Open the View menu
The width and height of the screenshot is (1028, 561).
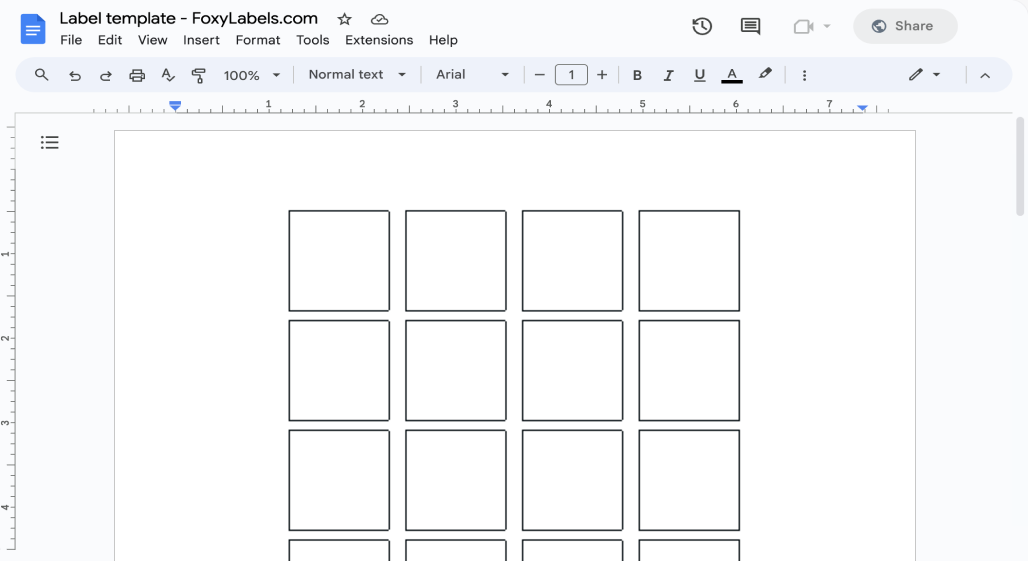(152, 40)
